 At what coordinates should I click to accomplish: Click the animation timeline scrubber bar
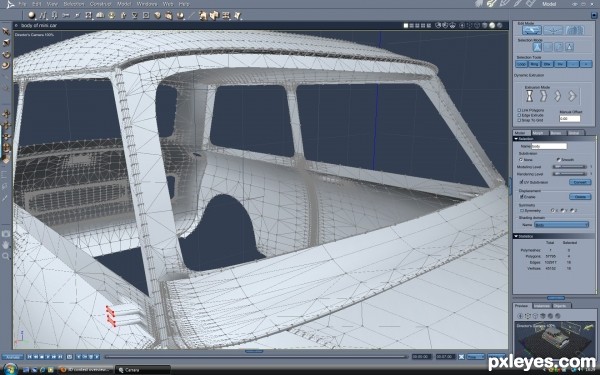tap(256, 357)
